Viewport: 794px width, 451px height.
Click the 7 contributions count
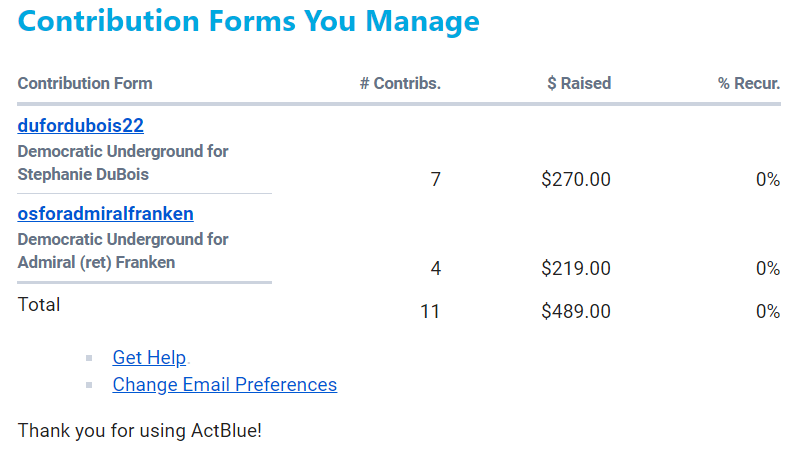435,180
